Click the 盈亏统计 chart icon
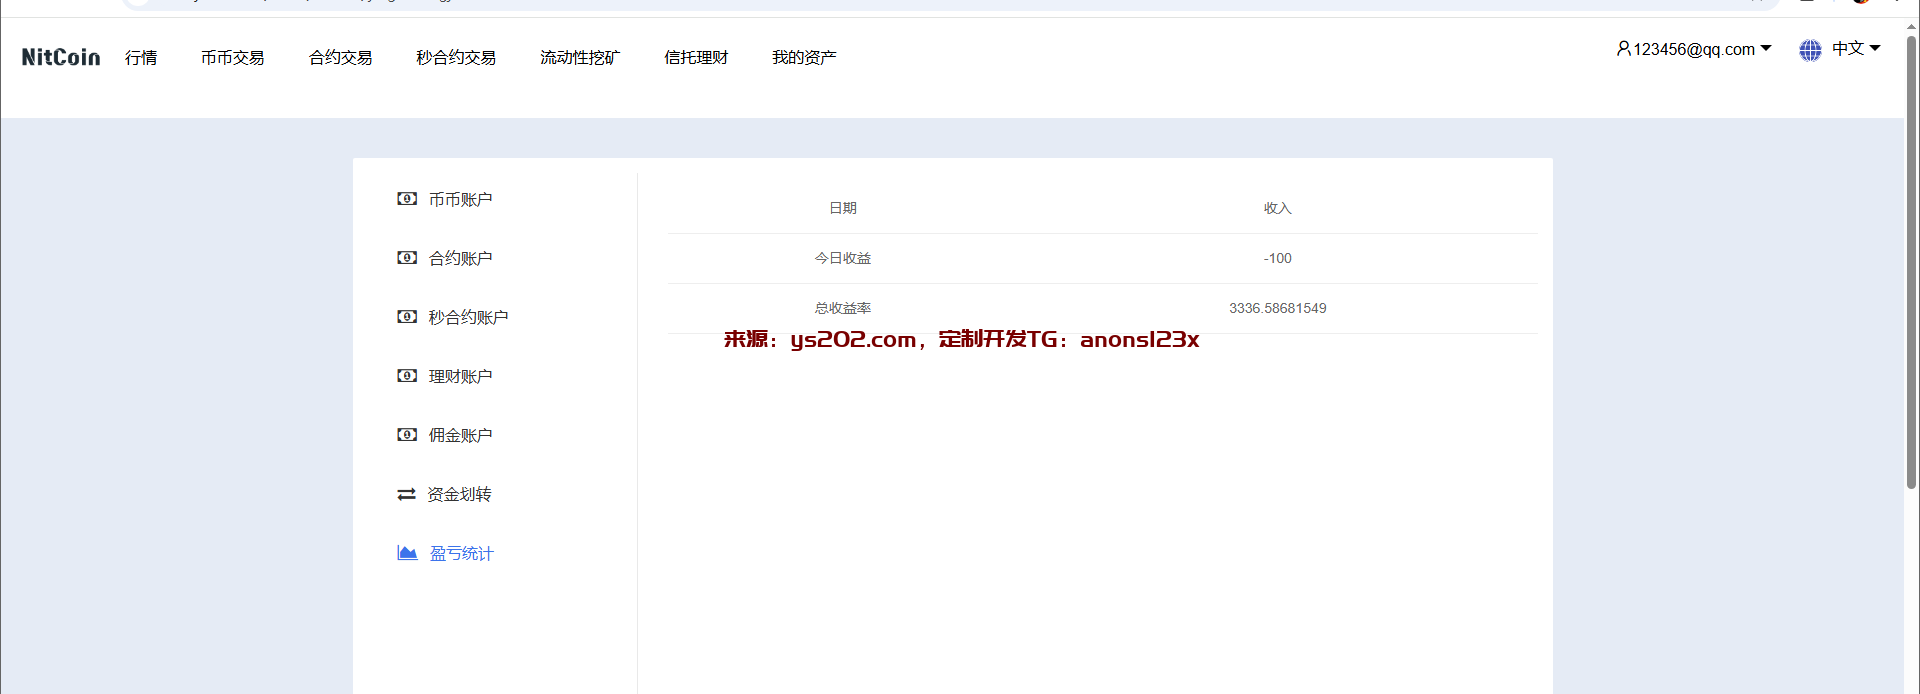The width and height of the screenshot is (1920, 694). point(407,553)
